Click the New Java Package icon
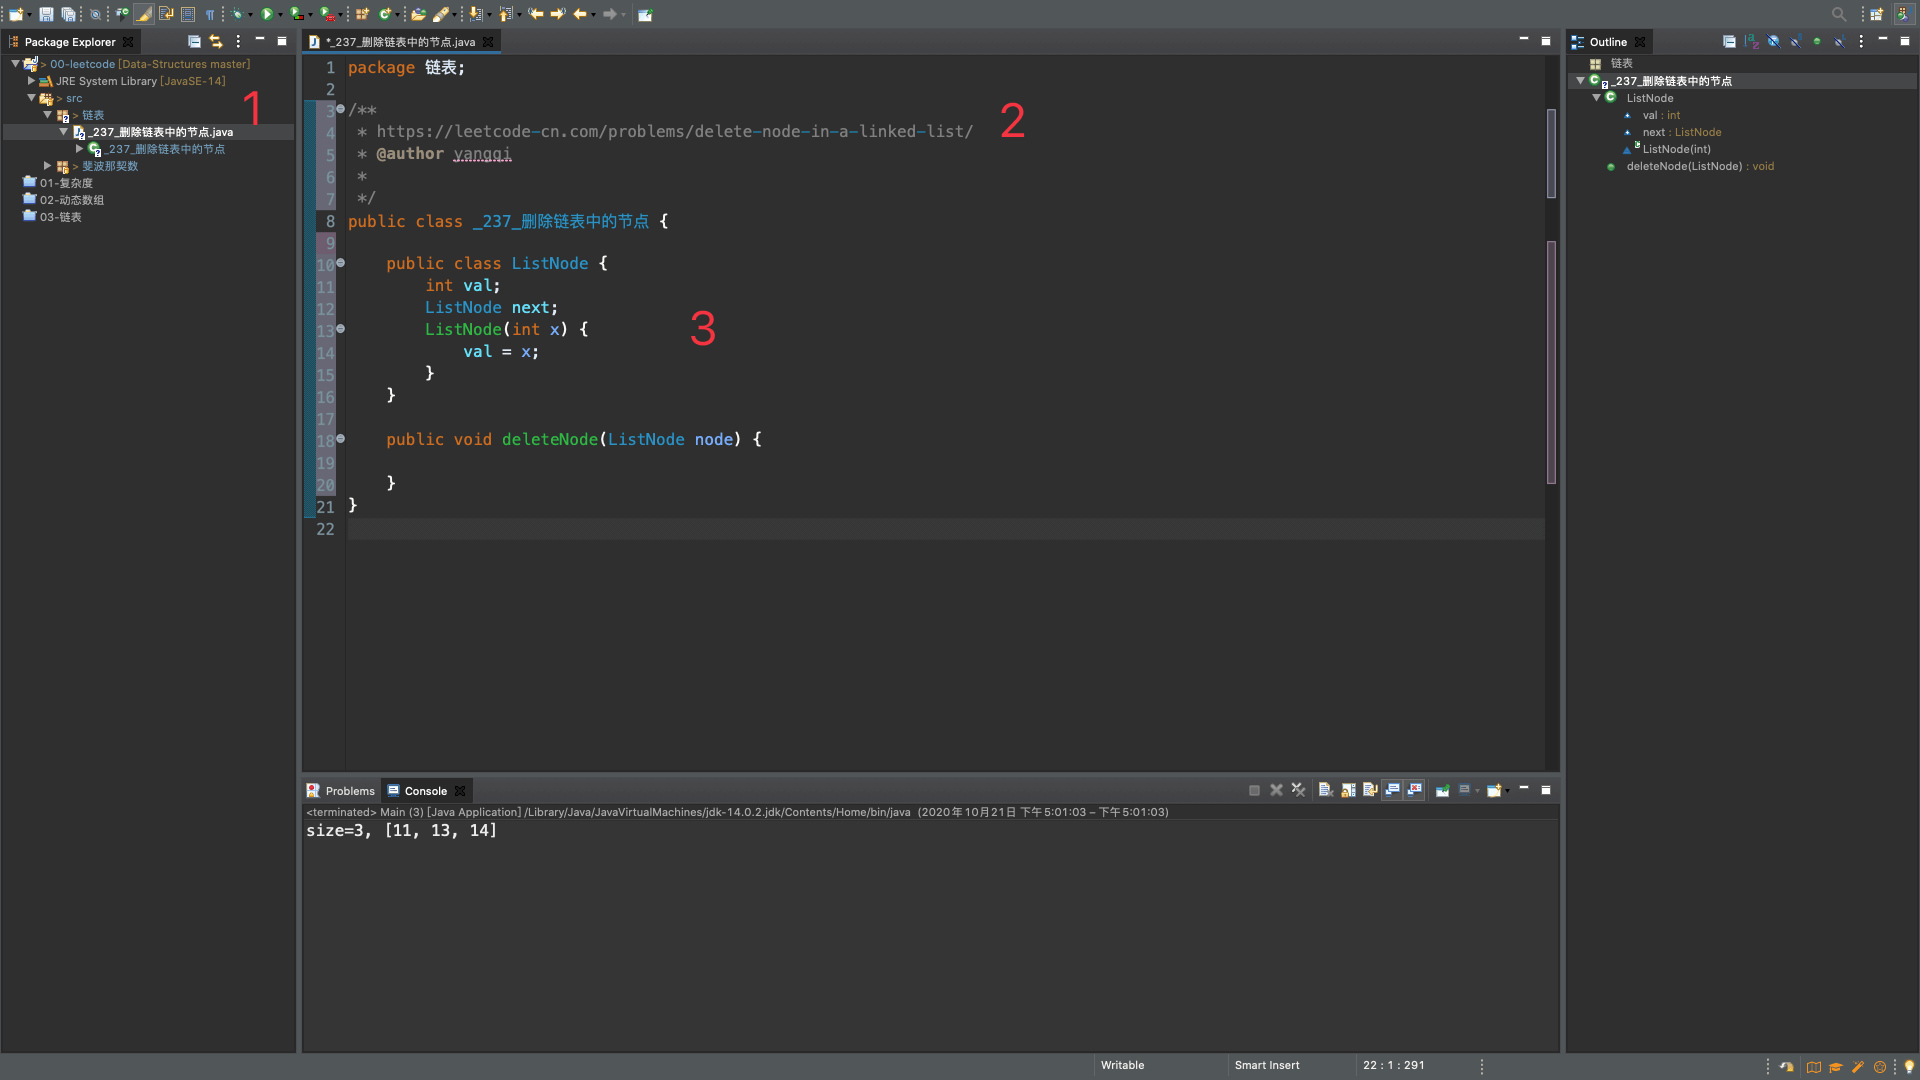1920x1080 pixels. click(x=362, y=14)
